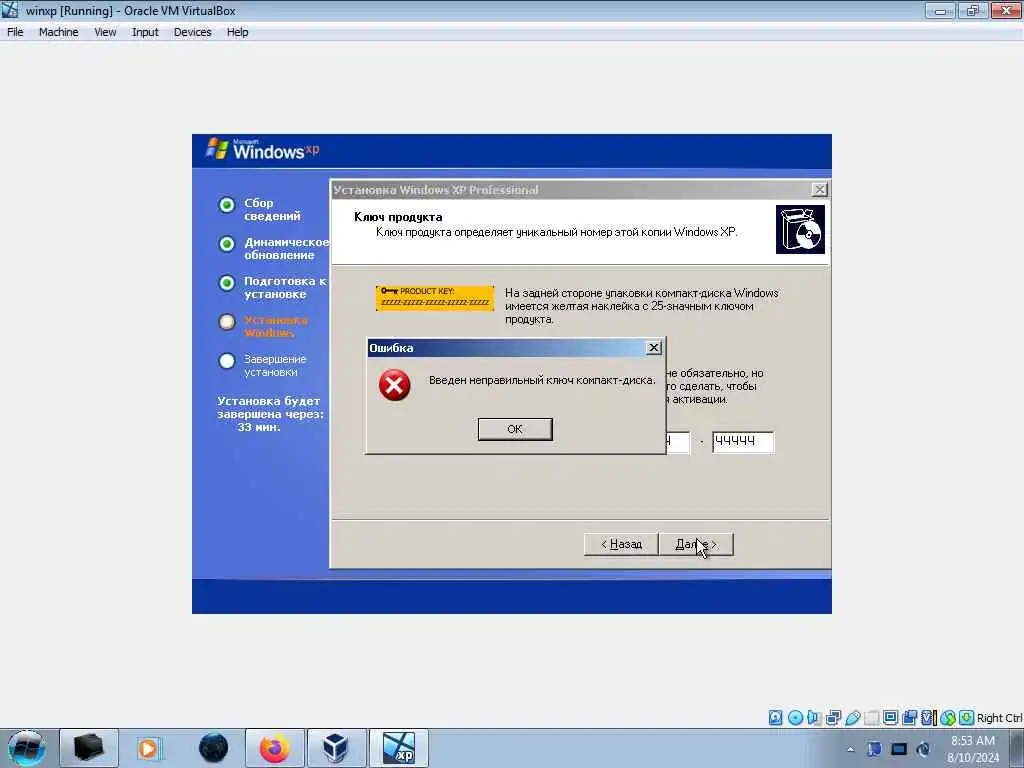Click the clock showing 8:53 AM

[x=973, y=748]
